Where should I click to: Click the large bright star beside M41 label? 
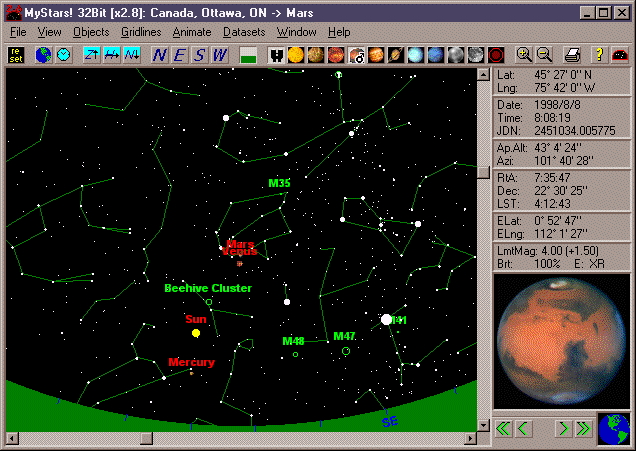(387, 320)
